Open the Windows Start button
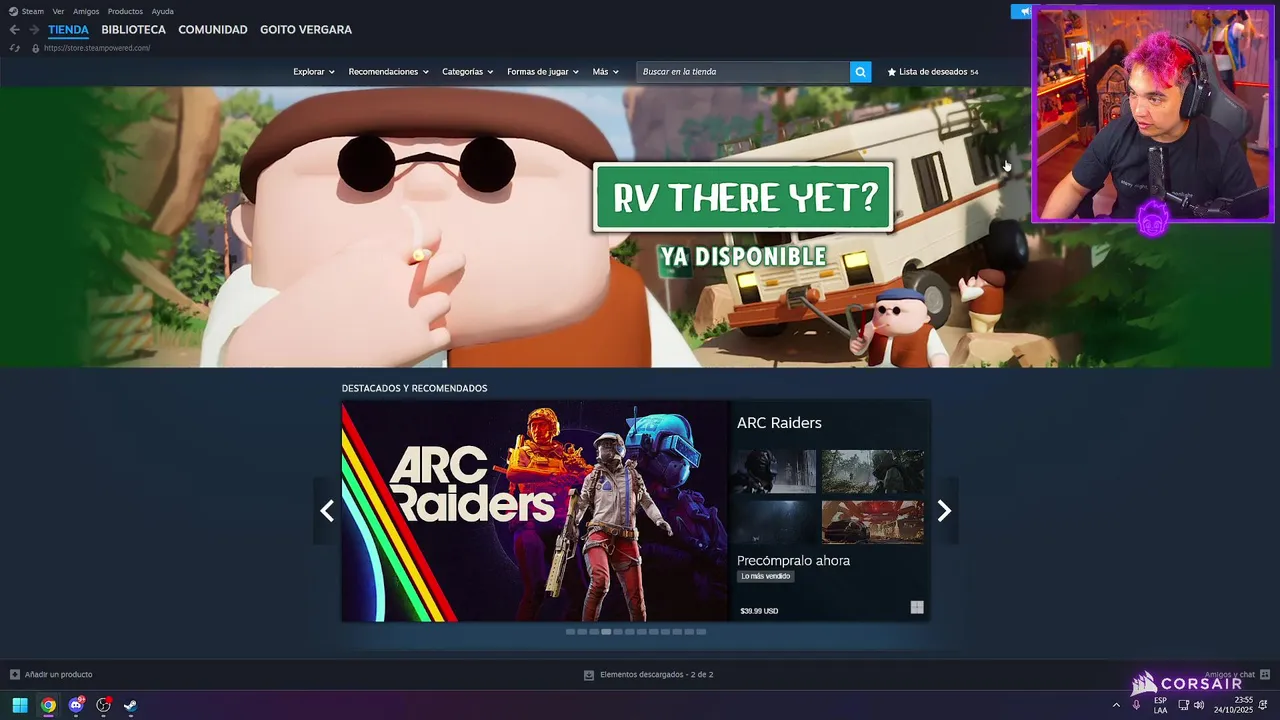Viewport: 1280px width, 720px height. point(20,705)
